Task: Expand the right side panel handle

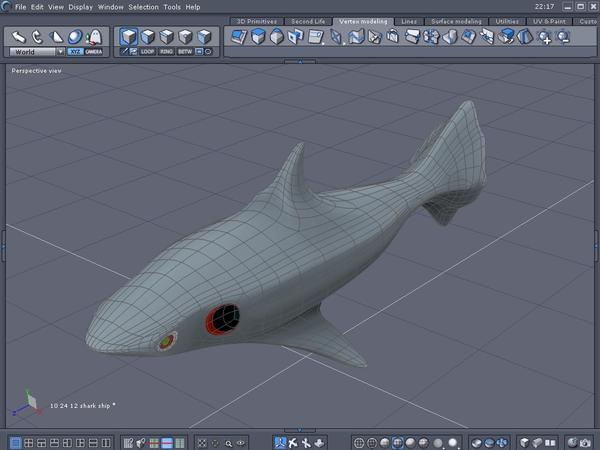Action: 597,246
